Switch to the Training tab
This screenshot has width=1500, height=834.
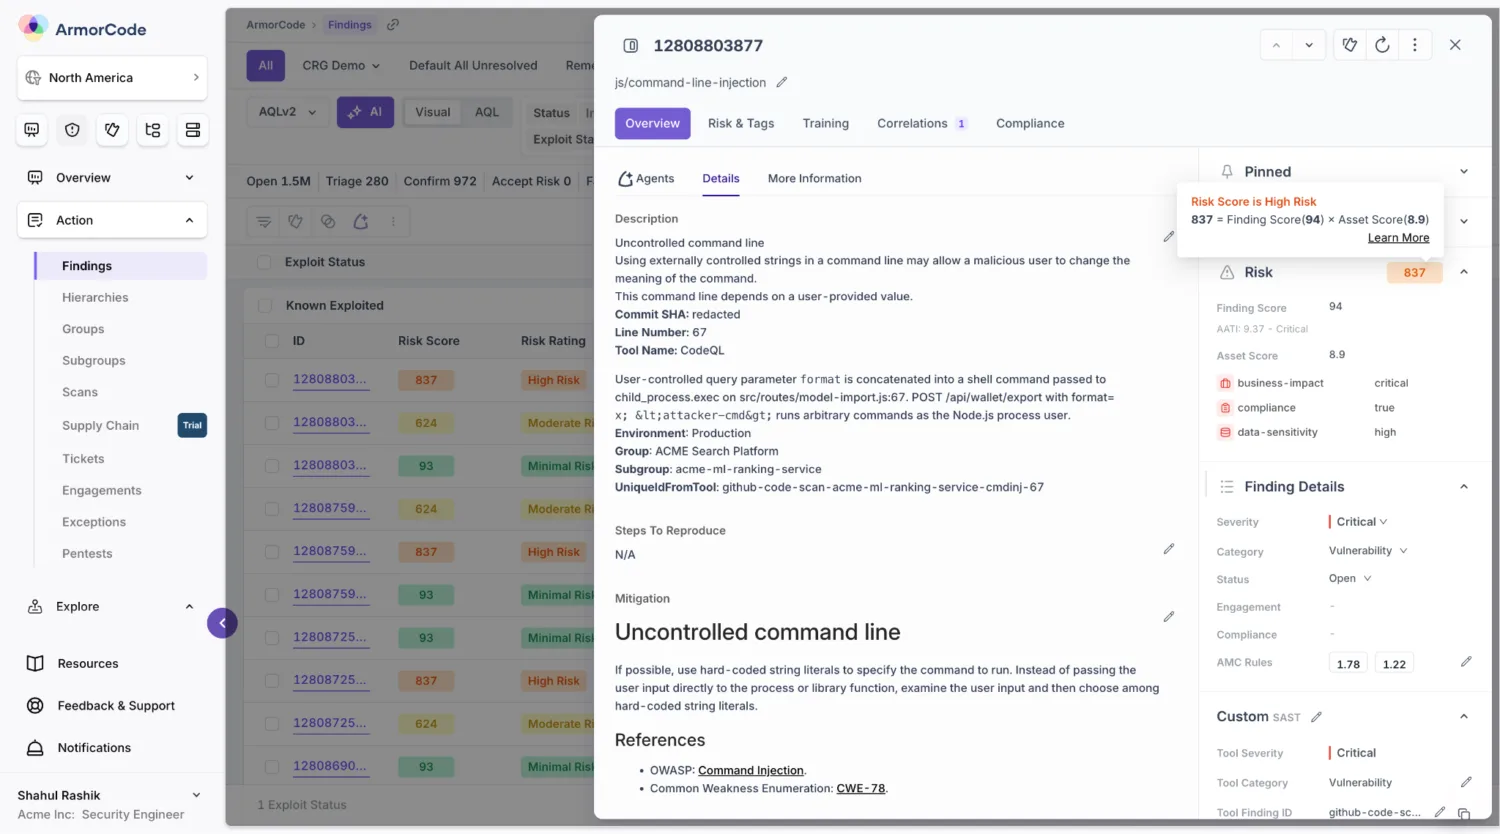(x=826, y=124)
